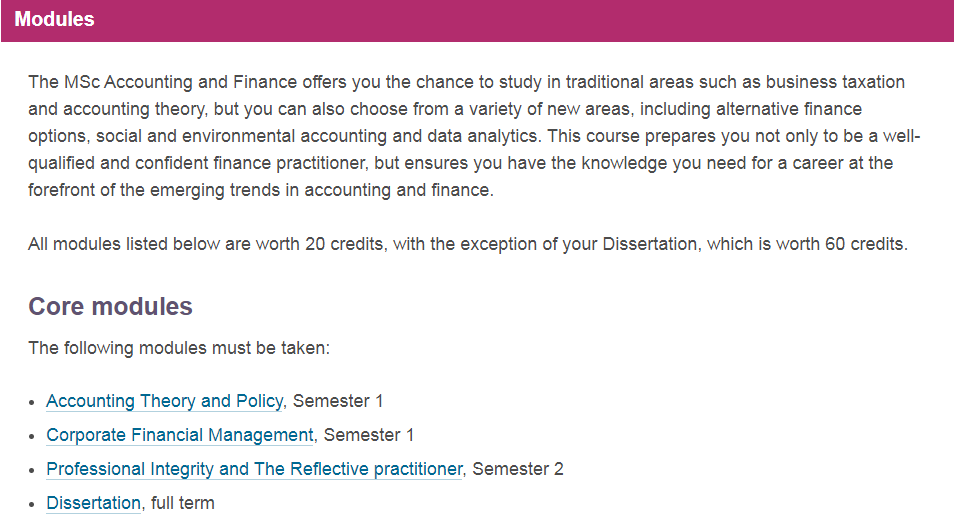This screenshot has width=954, height=531.
Task: Click the bullet before Accounting Theory and Policy
Action: click(x=33, y=402)
